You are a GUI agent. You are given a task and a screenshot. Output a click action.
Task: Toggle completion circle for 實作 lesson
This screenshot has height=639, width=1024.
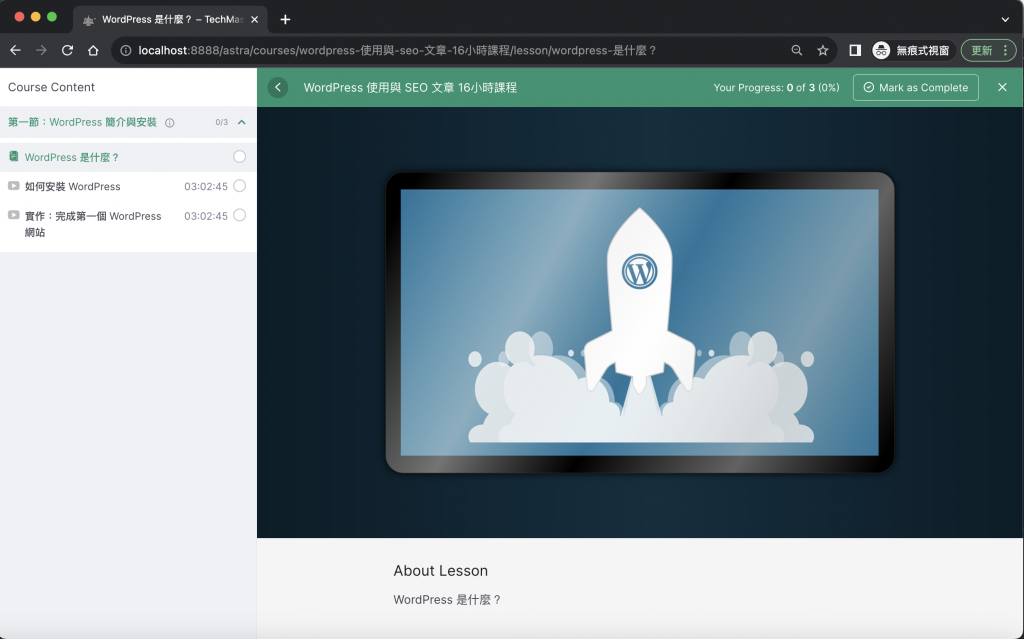coord(240,216)
